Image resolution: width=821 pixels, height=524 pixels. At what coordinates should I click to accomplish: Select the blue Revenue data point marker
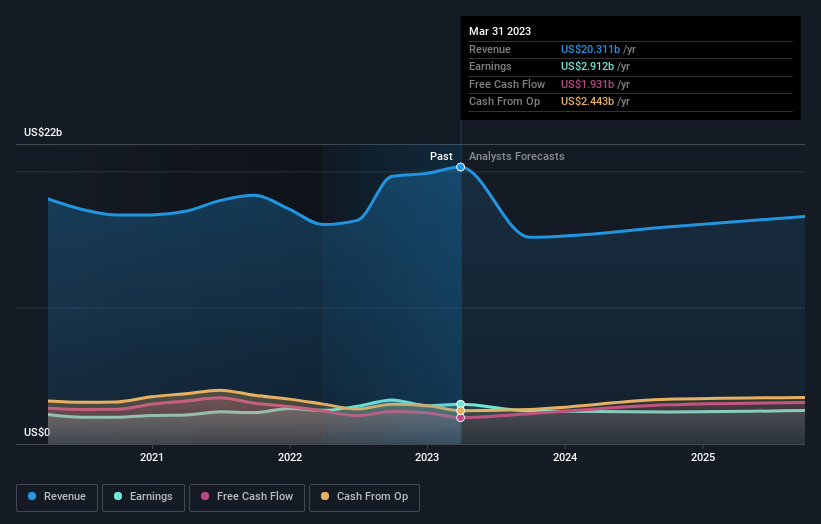(460, 167)
